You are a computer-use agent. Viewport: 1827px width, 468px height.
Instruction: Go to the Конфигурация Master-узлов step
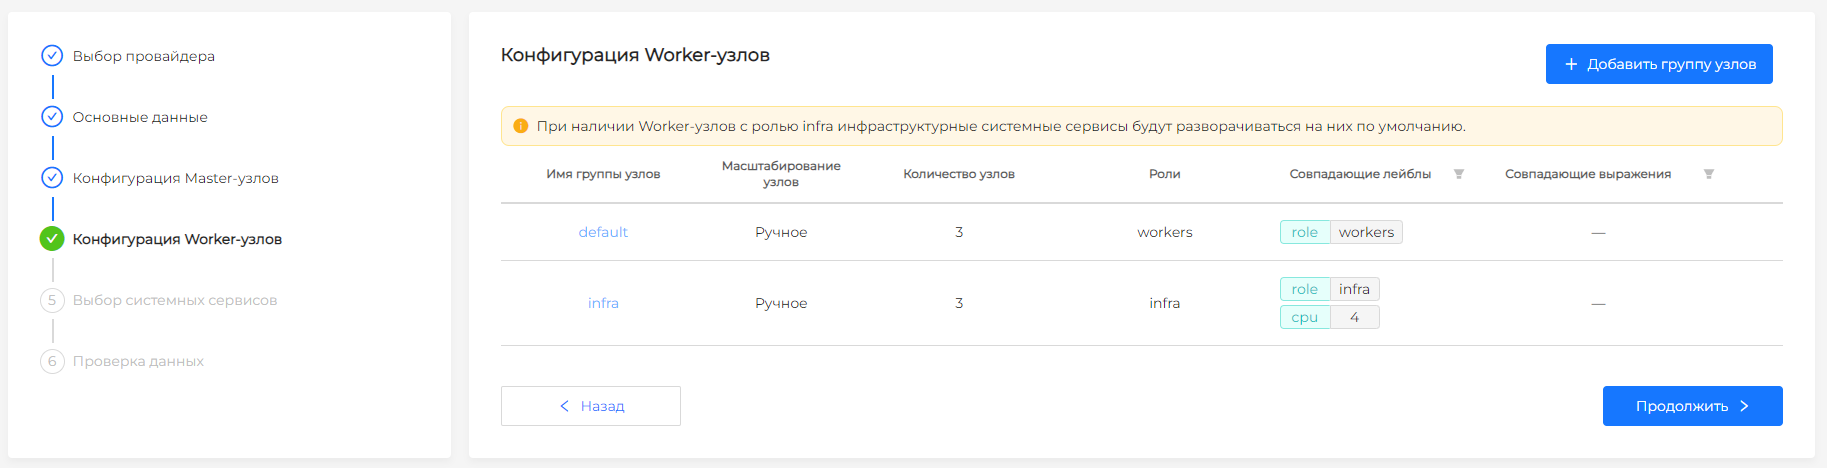click(175, 178)
